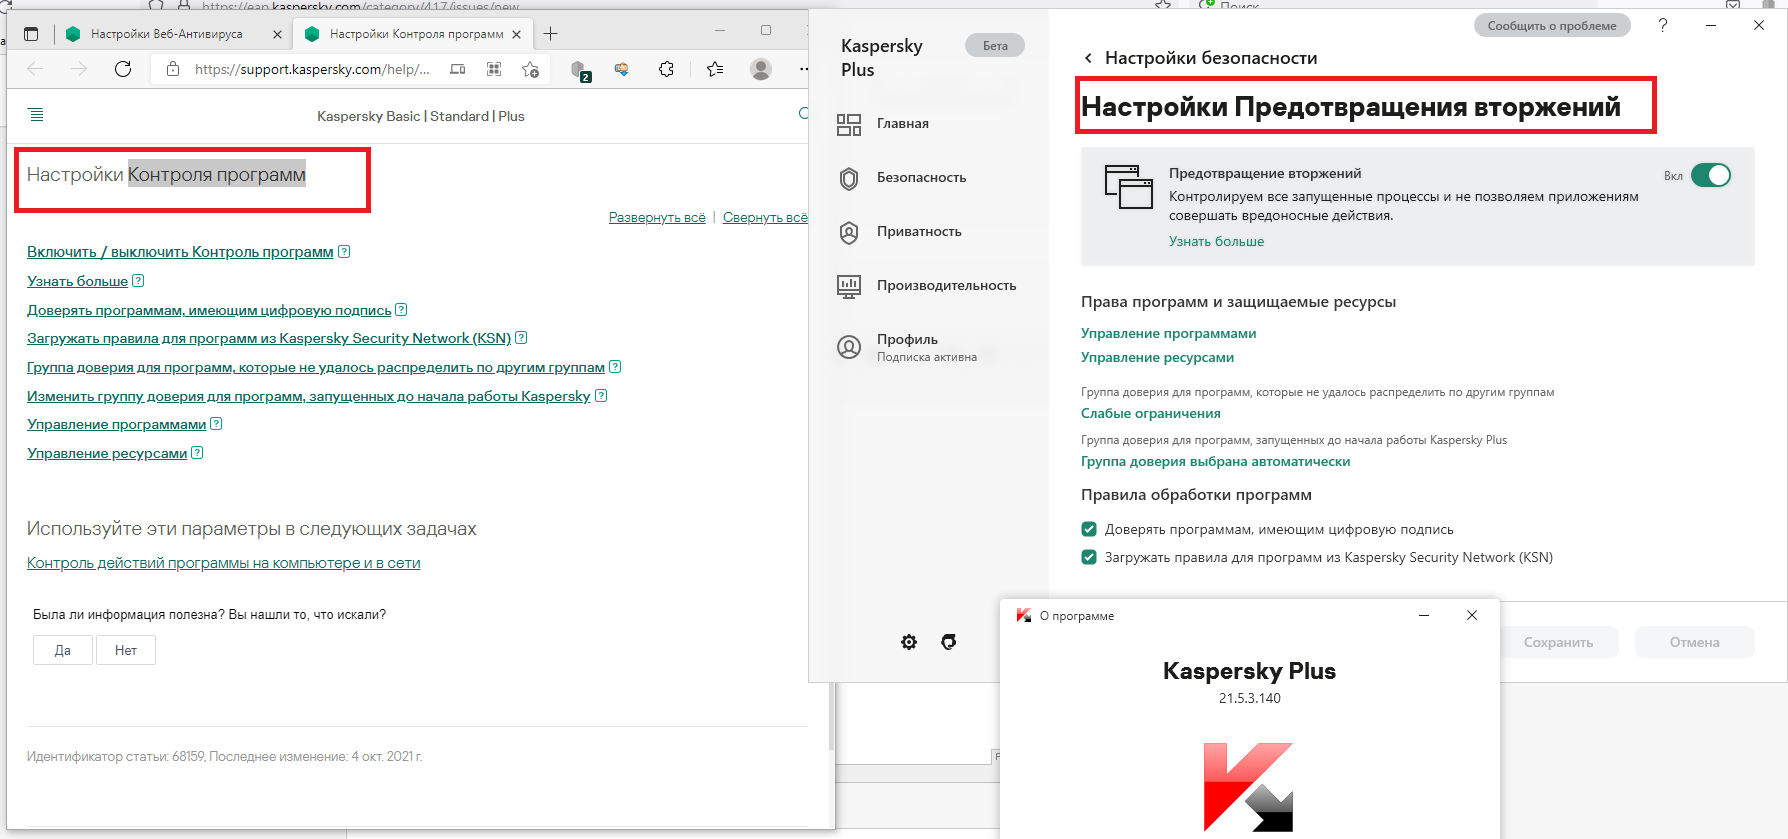
Task: Click Свернуть всё link
Action: [765, 217]
